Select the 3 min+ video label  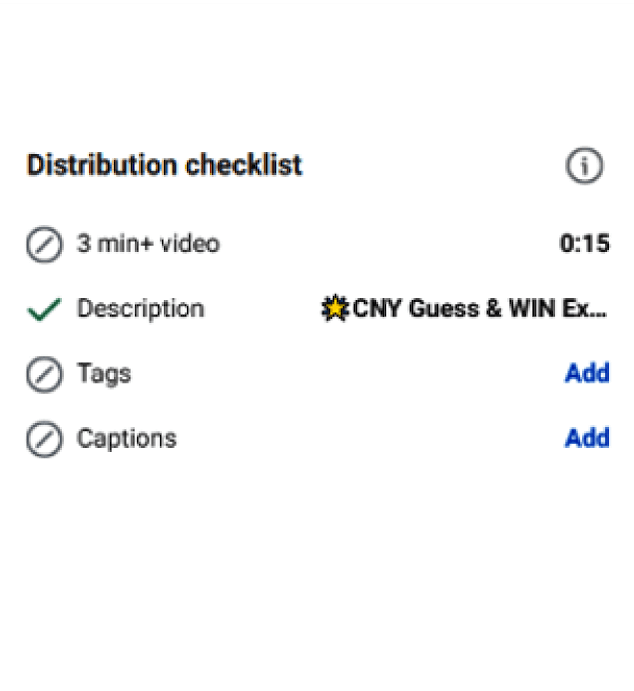[148, 244]
